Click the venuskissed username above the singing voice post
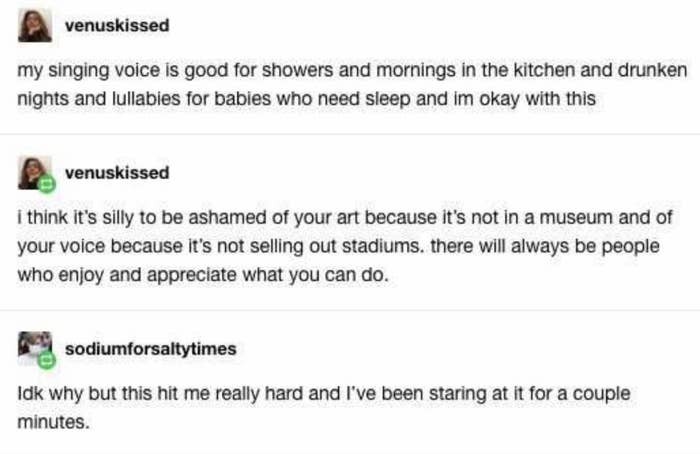 click(x=117, y=25)
